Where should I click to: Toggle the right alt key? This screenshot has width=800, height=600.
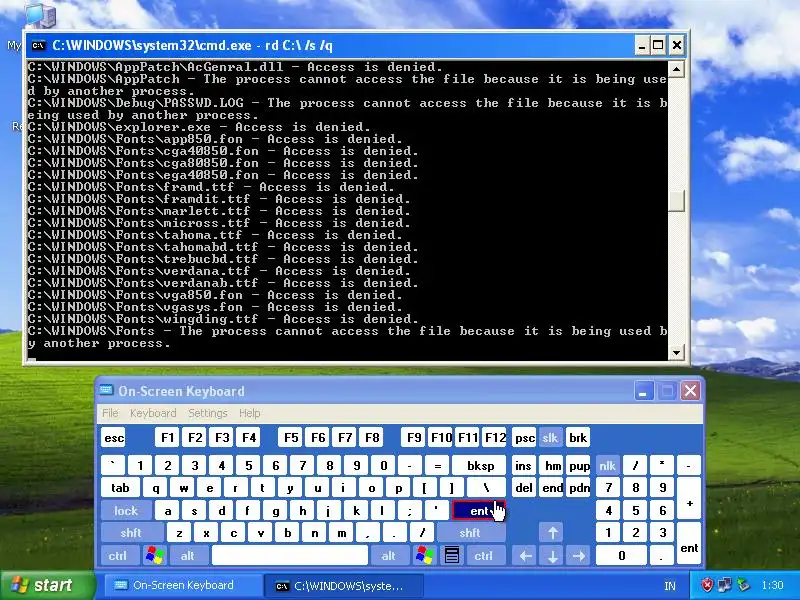click(x=389, y=555)
